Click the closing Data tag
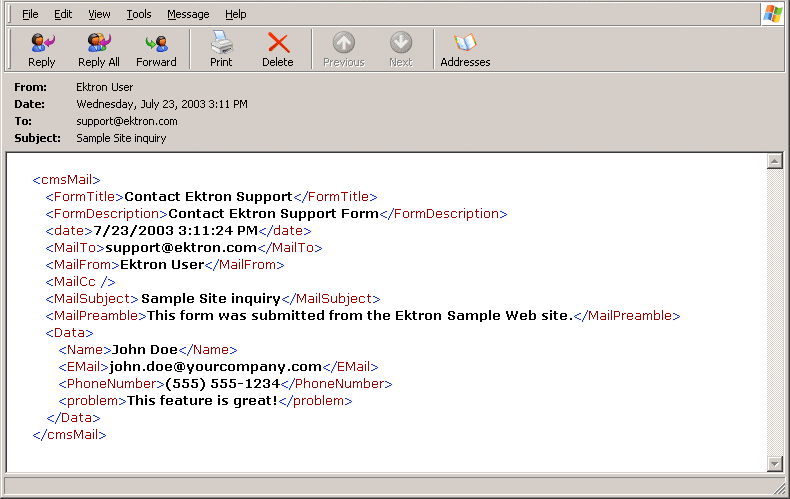790x499 pixels. coord(73,418)
